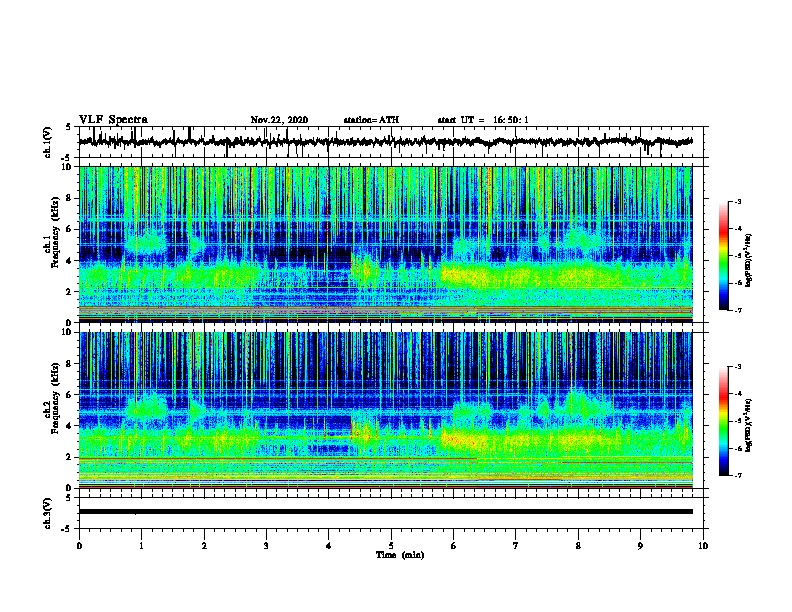Click the time axis tick label "1"
Image resolution: width=792 pixels, height=612 pixels.
[x=141, y=546]
